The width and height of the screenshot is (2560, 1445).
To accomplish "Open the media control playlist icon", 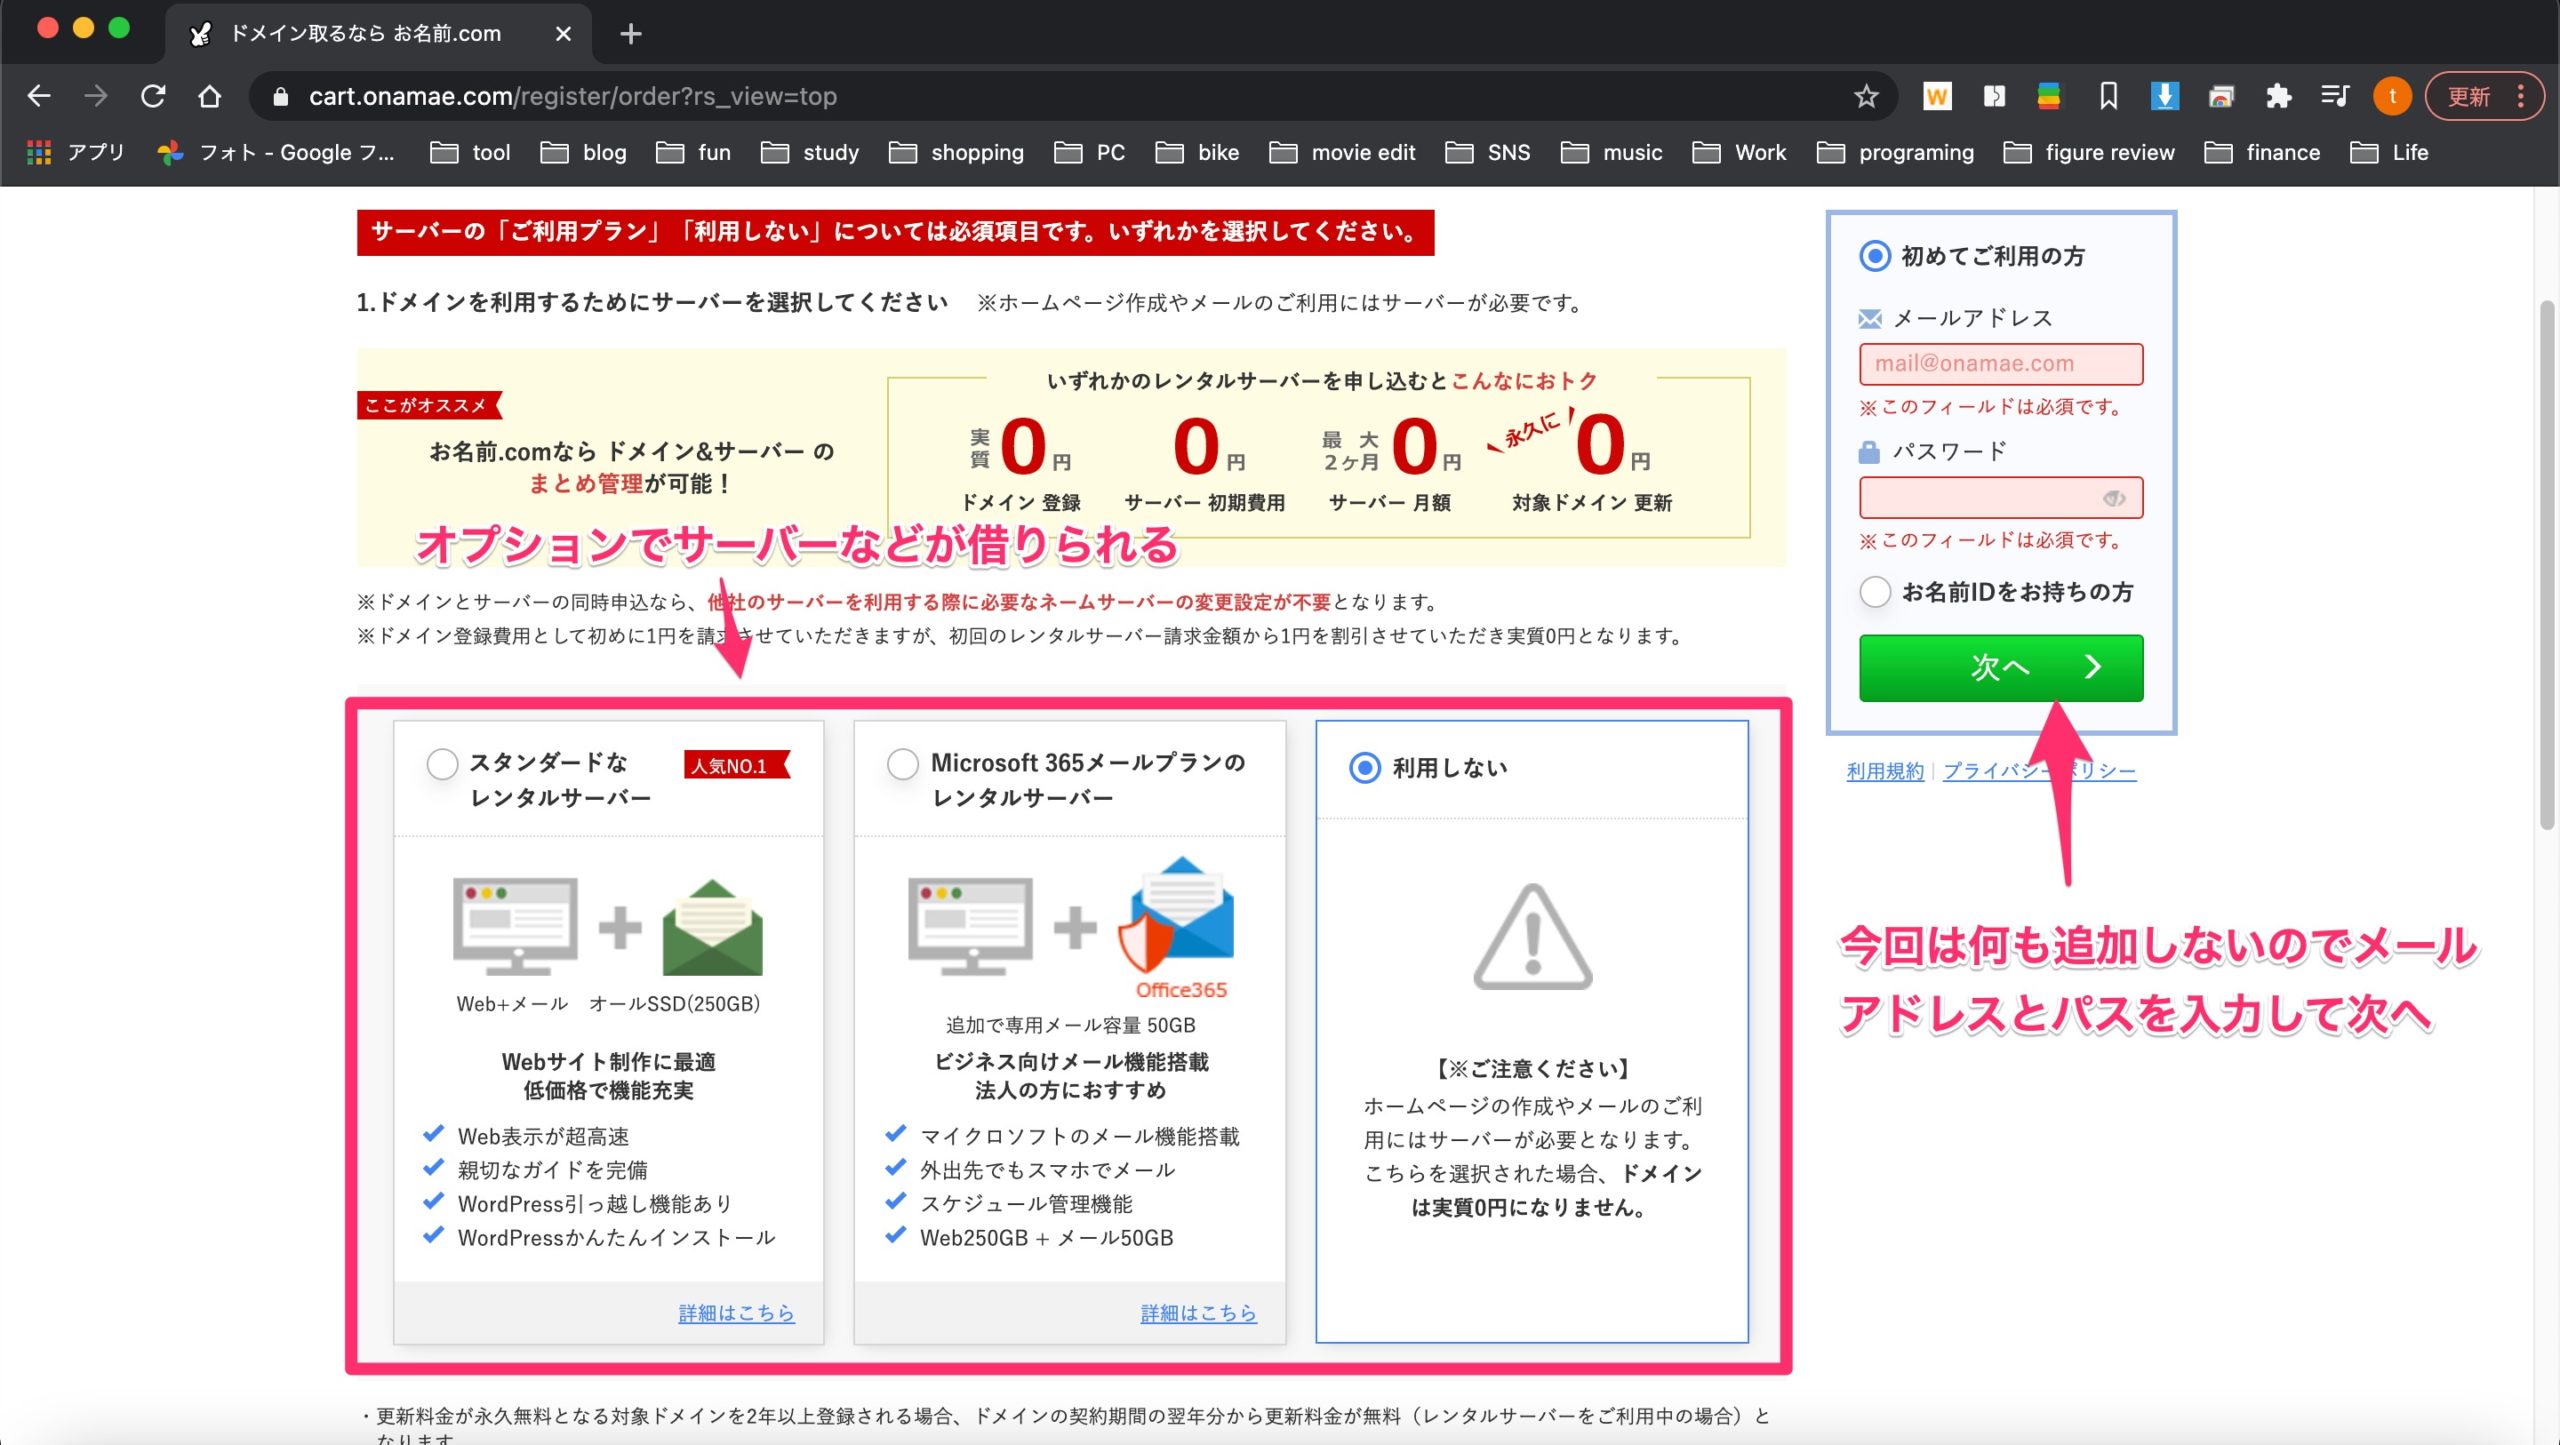I will (2335, 96).
